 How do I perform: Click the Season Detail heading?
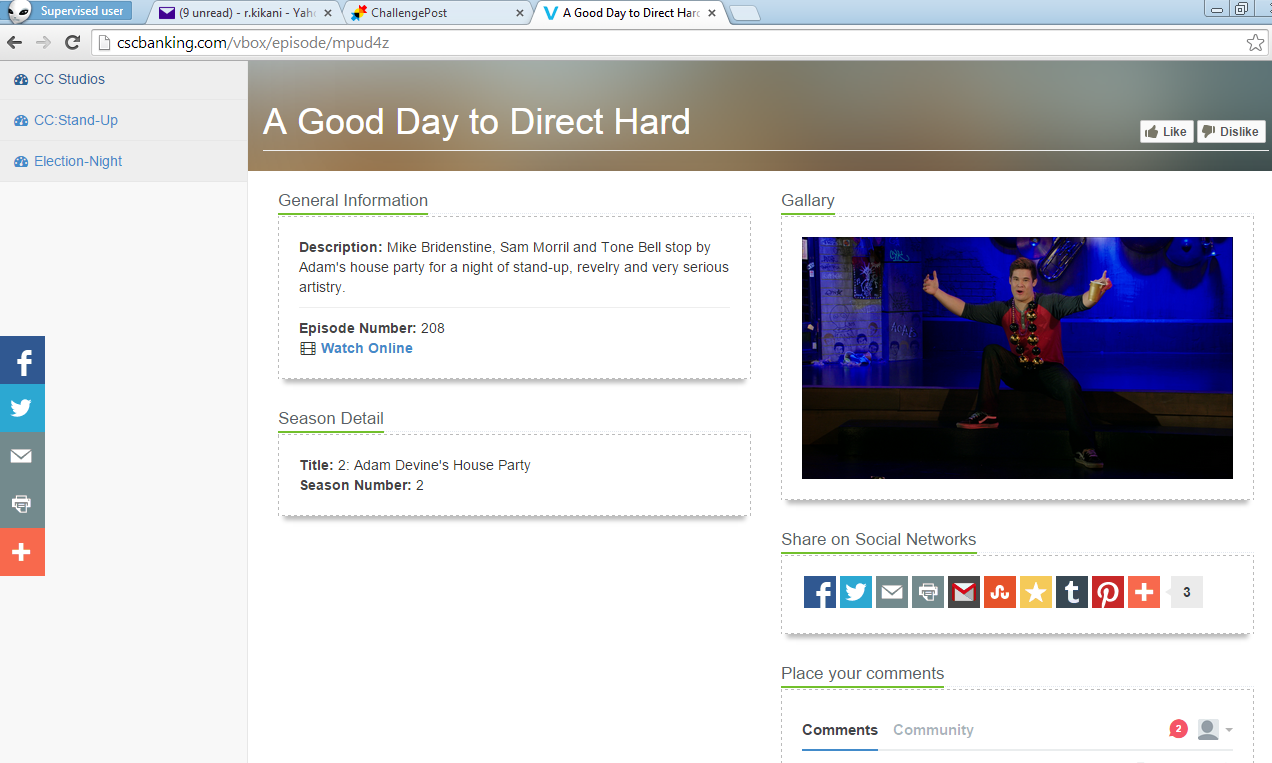(331, 418)
